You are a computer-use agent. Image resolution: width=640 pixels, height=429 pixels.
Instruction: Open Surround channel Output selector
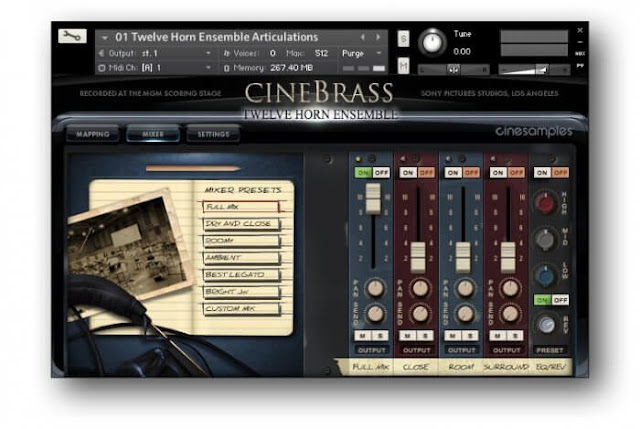(506, 350)
